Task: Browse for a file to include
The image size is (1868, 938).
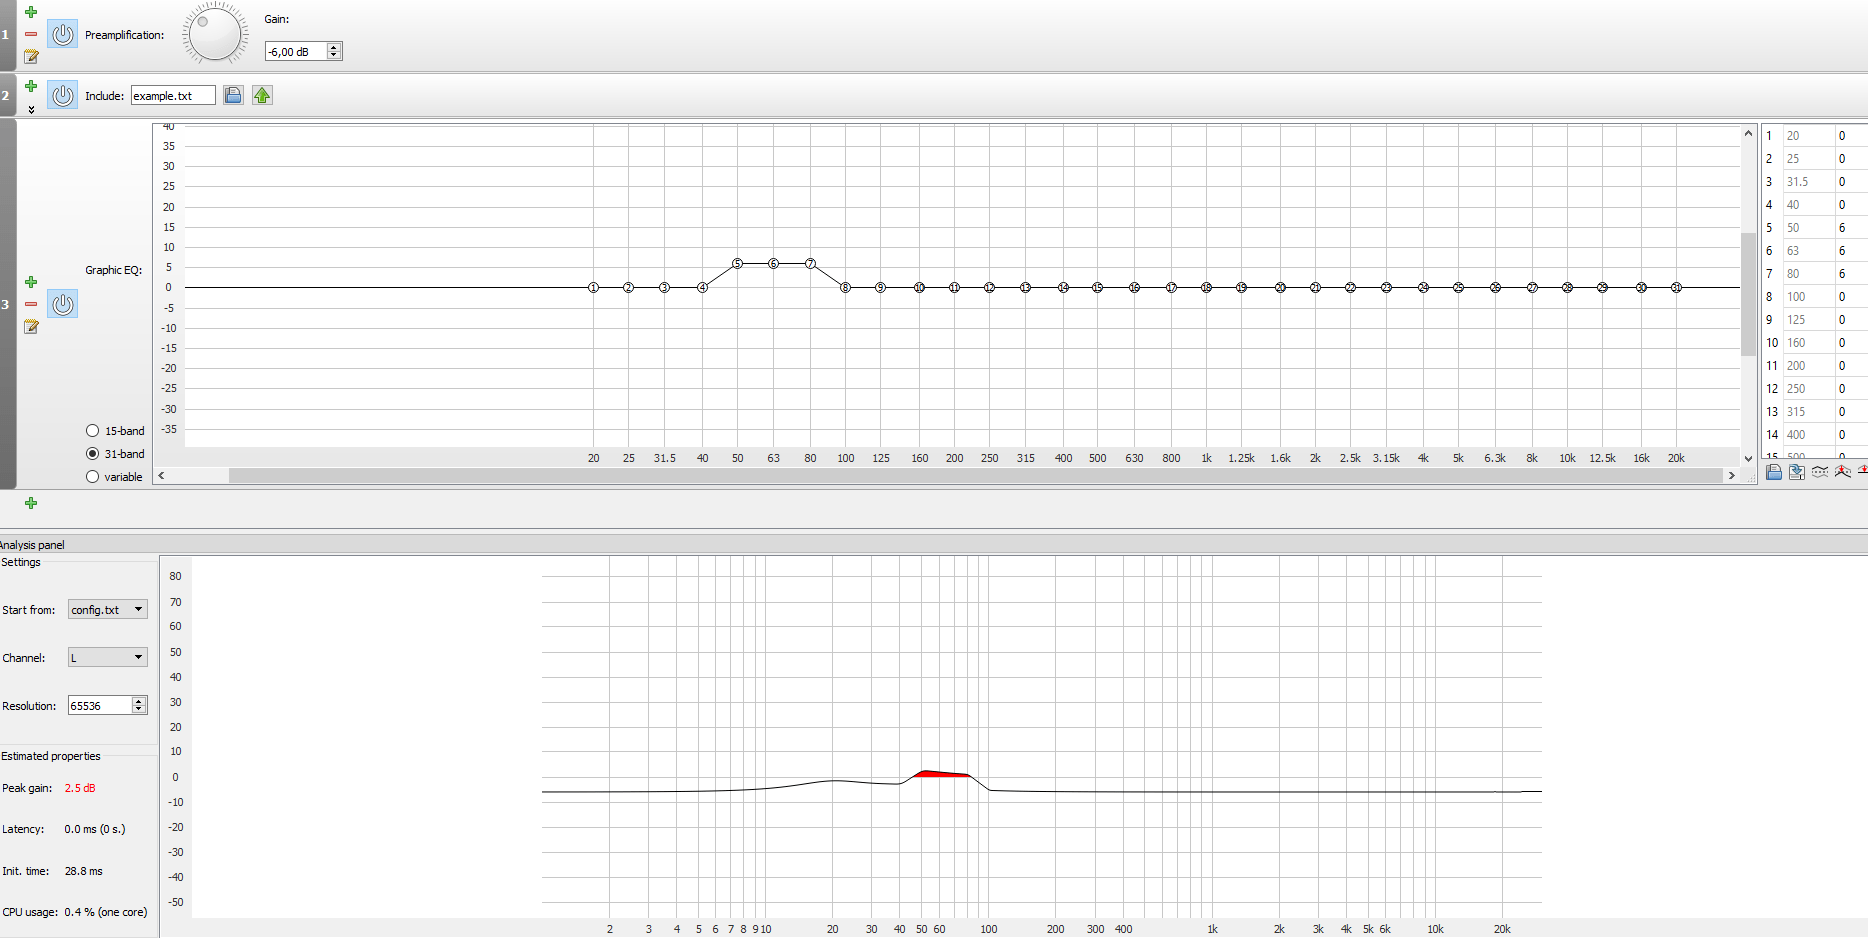Action: 233,95
